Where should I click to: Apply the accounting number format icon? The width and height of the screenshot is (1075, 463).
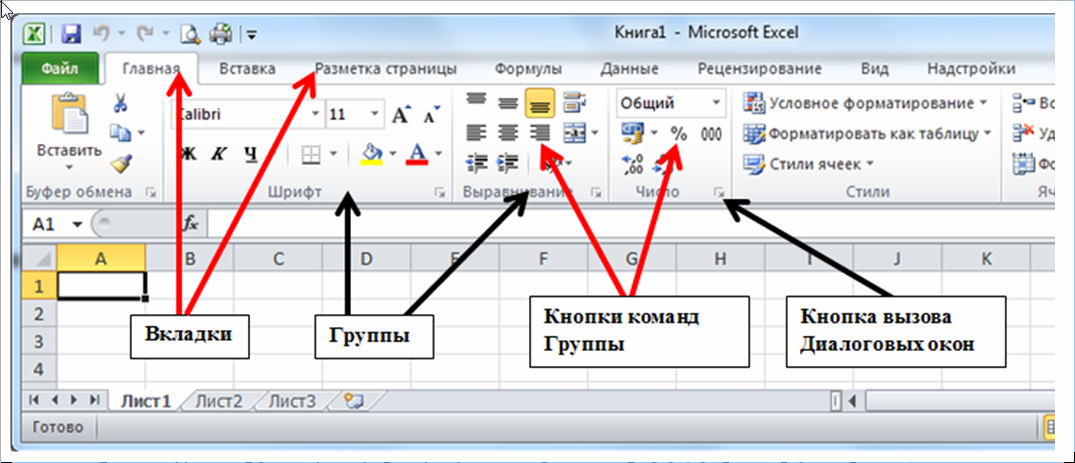(632, 132)
